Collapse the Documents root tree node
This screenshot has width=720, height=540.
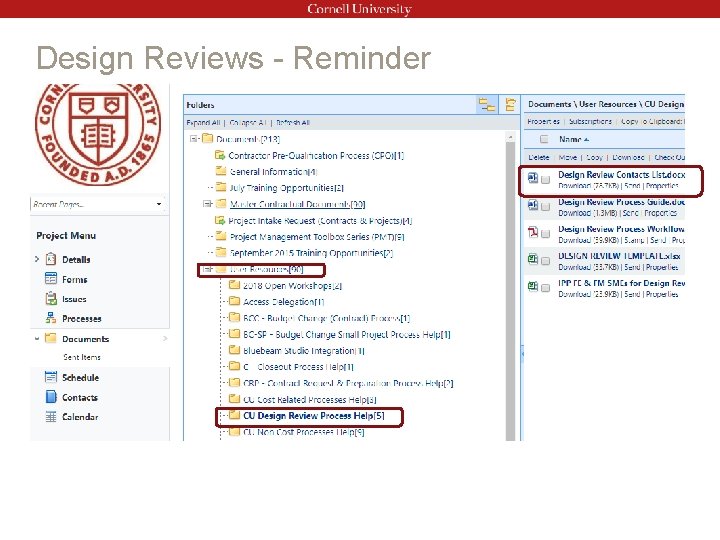click(194, 138)
